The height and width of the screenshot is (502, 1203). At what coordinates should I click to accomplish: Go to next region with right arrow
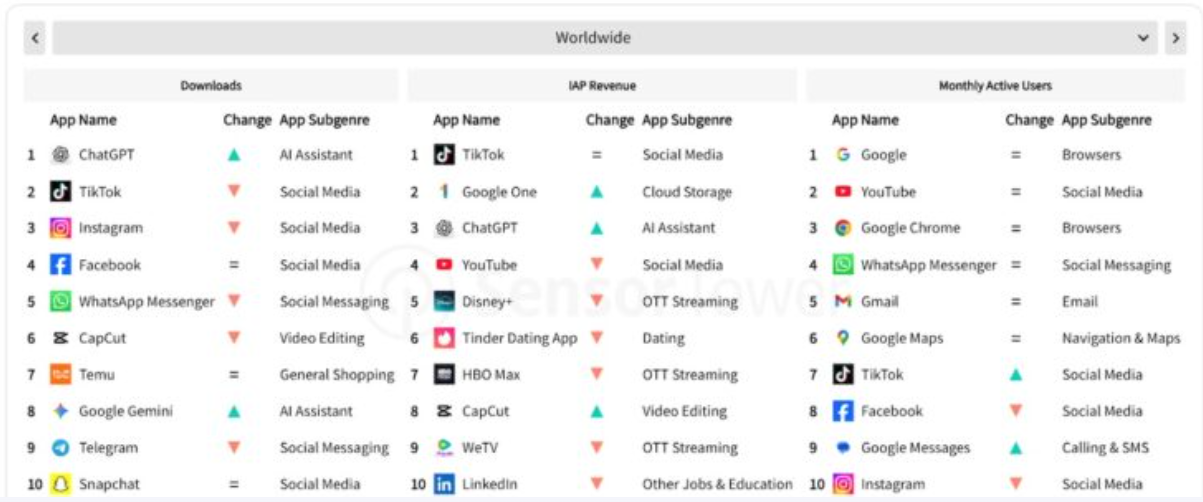coord(1175,38)
